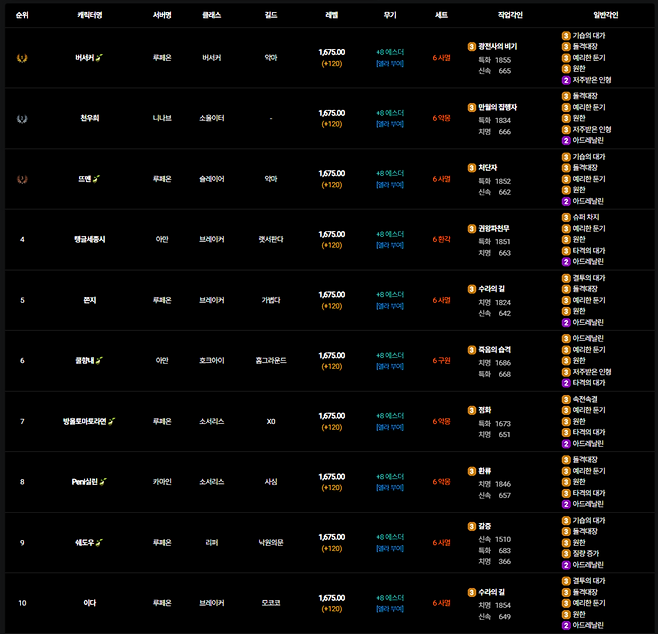Click the silver second-place rank medal icon
Viewport: 658px width, 634px height.
point(22,118)
